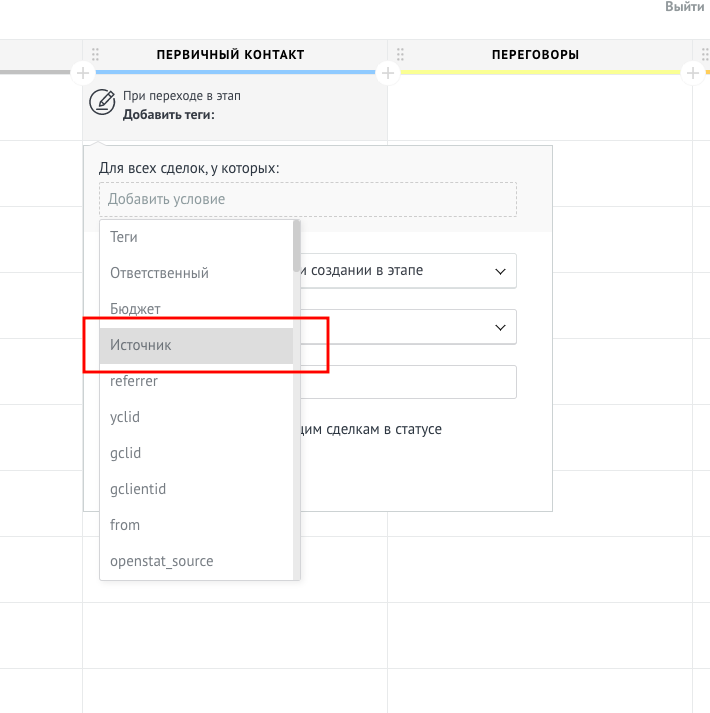Click the Выйти link
Image resolution: width=710 pixels, height=713 pixels.
685,6
